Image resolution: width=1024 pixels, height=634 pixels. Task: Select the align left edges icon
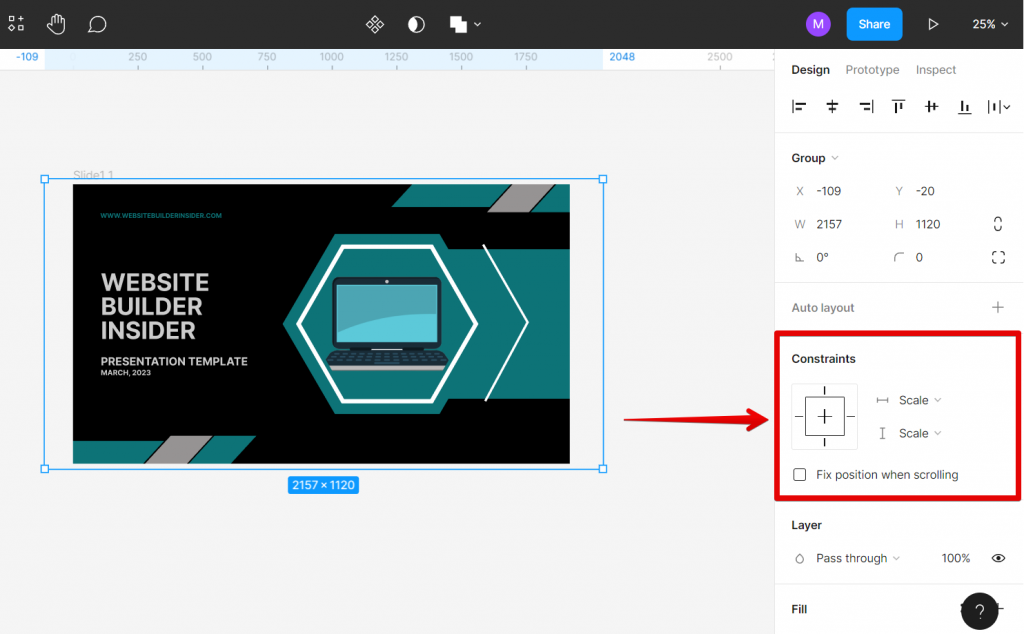point(798,106)
